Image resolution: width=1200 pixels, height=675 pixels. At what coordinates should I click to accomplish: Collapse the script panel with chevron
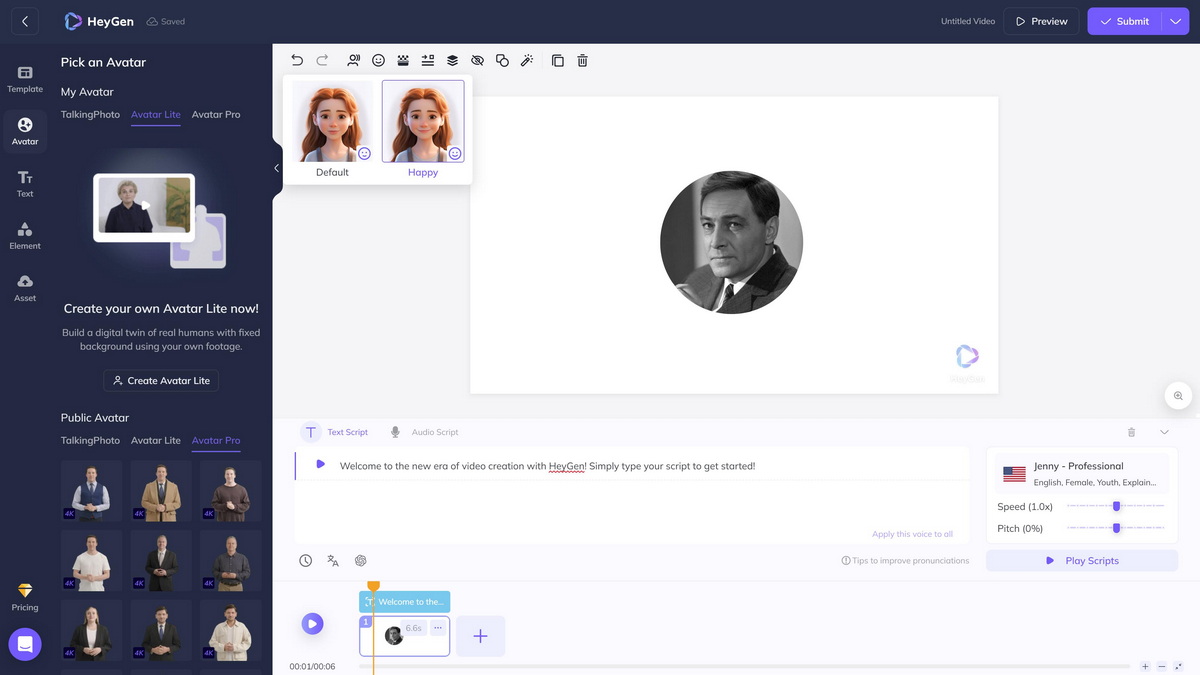click(1164, 432)
